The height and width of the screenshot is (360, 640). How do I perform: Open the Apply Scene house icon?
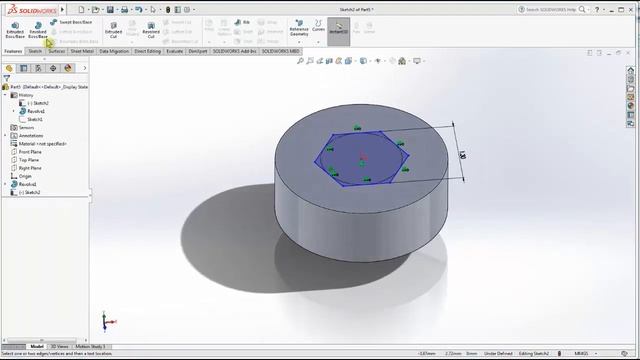click(402, 61)
